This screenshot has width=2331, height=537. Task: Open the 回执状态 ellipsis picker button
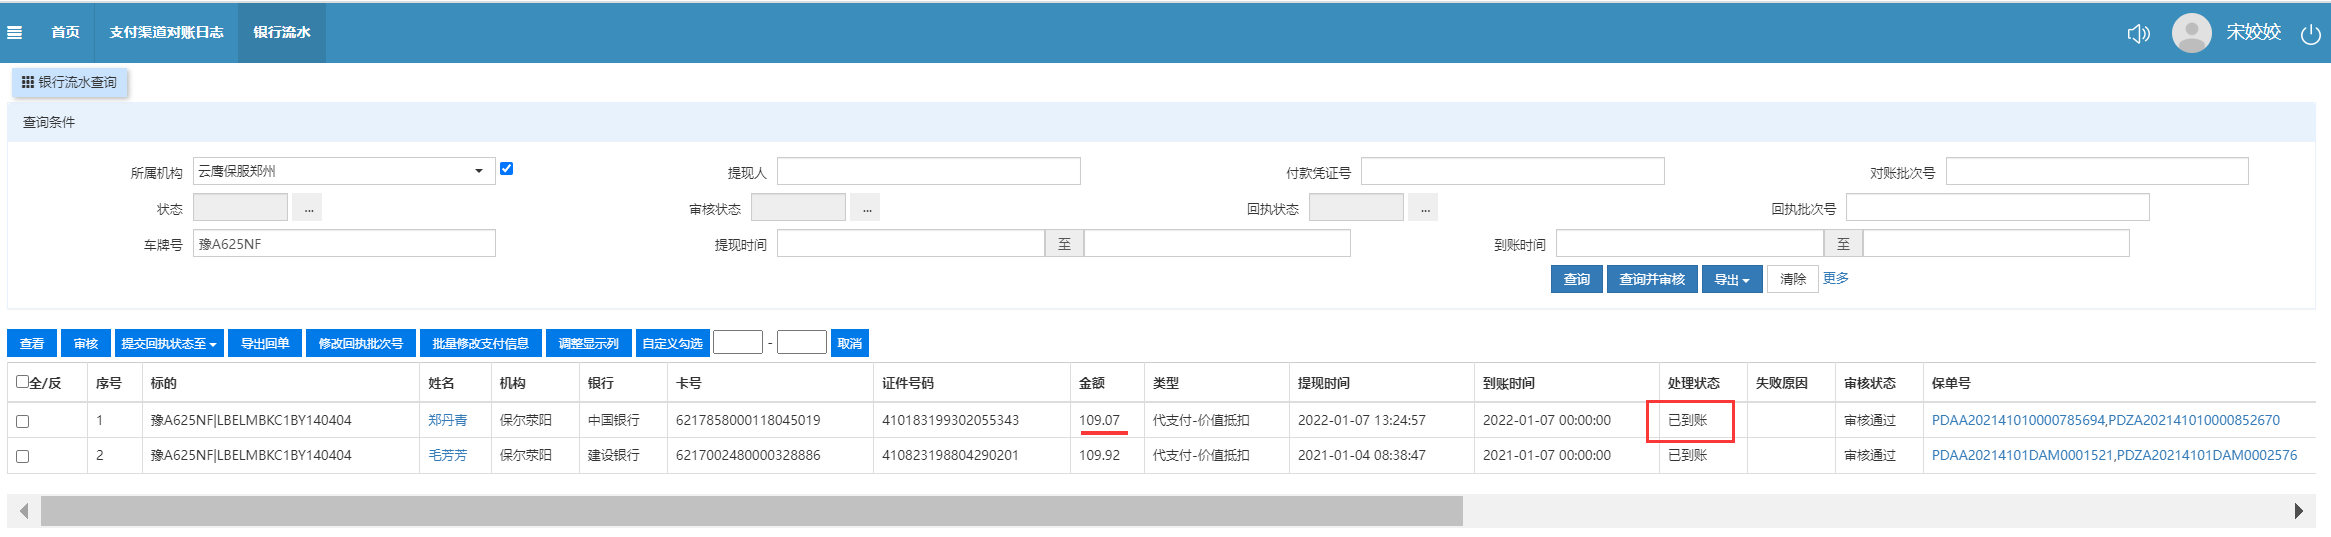pyautogui.click(x=1424, y=208)
